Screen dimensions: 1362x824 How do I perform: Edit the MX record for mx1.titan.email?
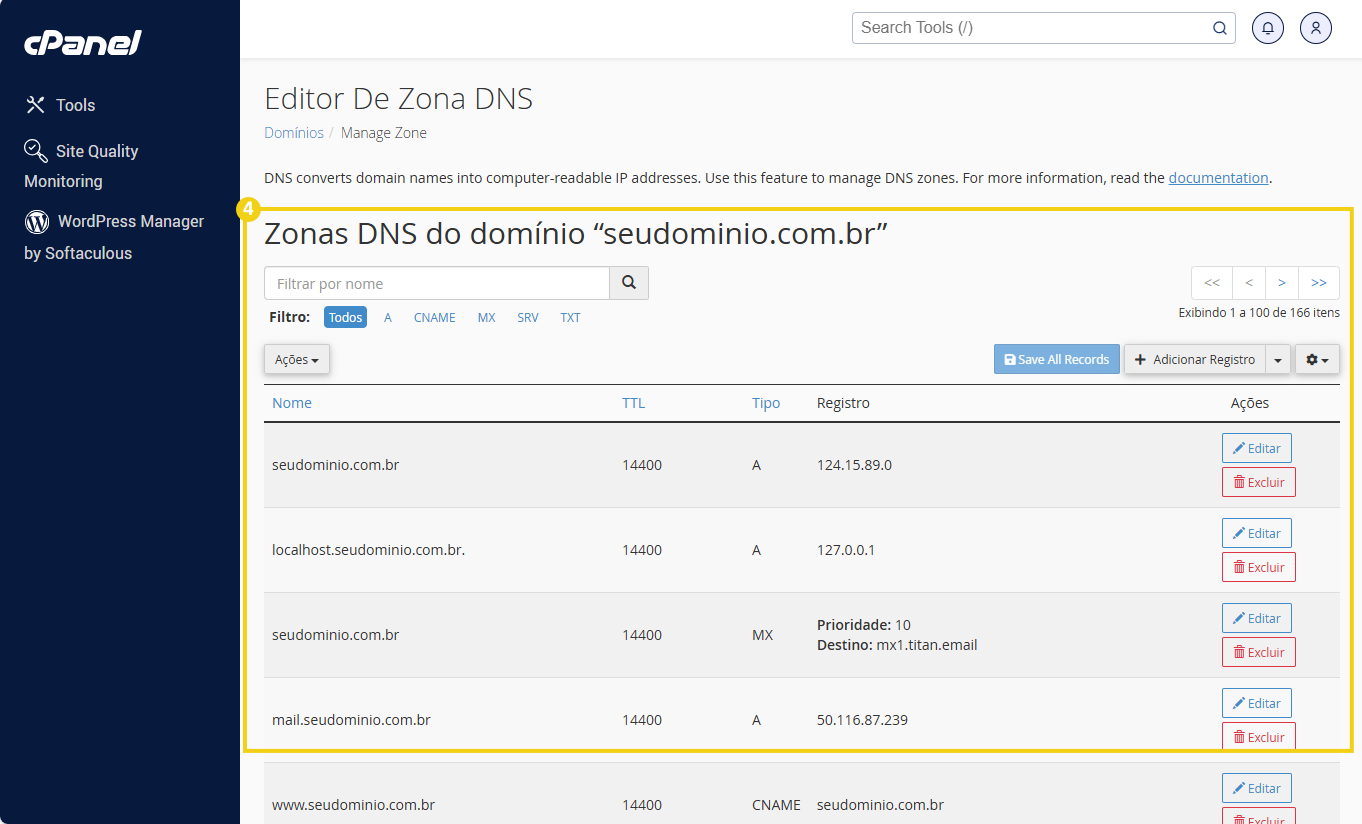point(1257,618)
